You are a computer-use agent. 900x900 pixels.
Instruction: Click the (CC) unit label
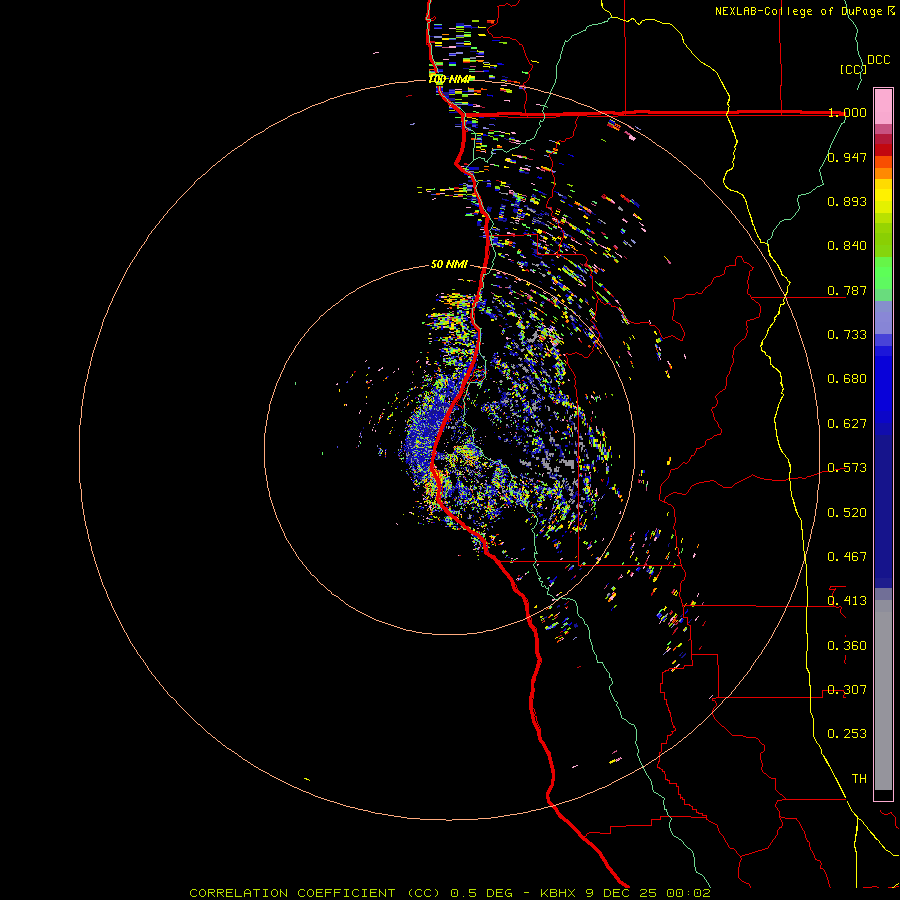(x=853, y=69)
